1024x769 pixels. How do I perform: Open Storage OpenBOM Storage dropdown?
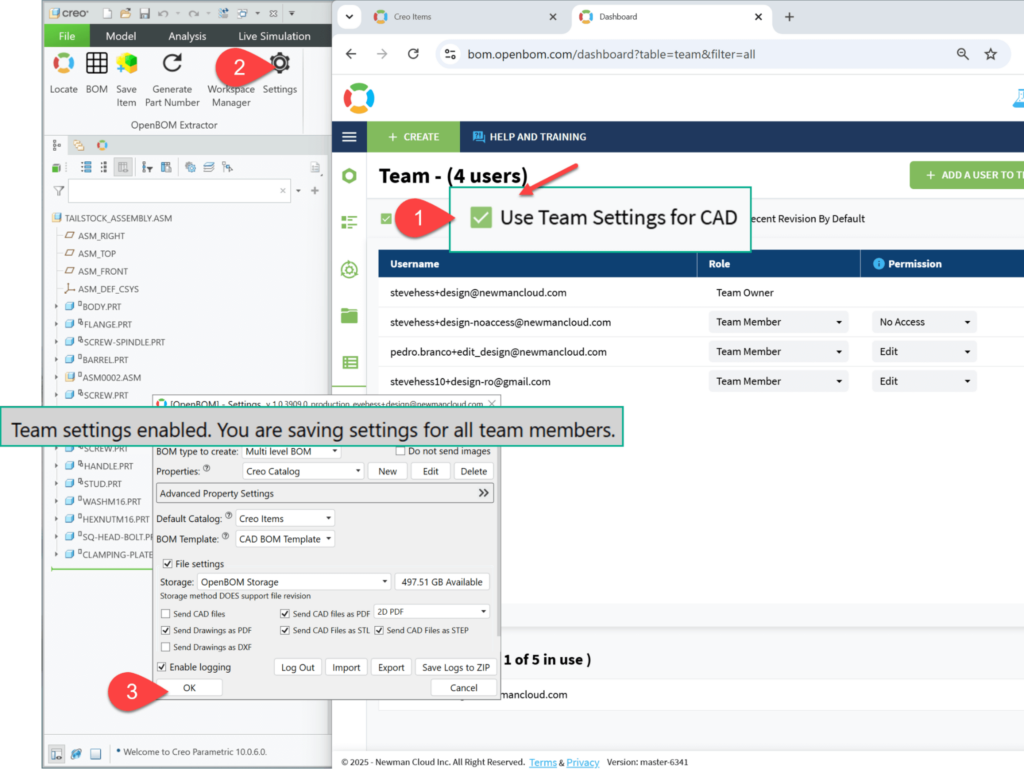click(294, 582)
